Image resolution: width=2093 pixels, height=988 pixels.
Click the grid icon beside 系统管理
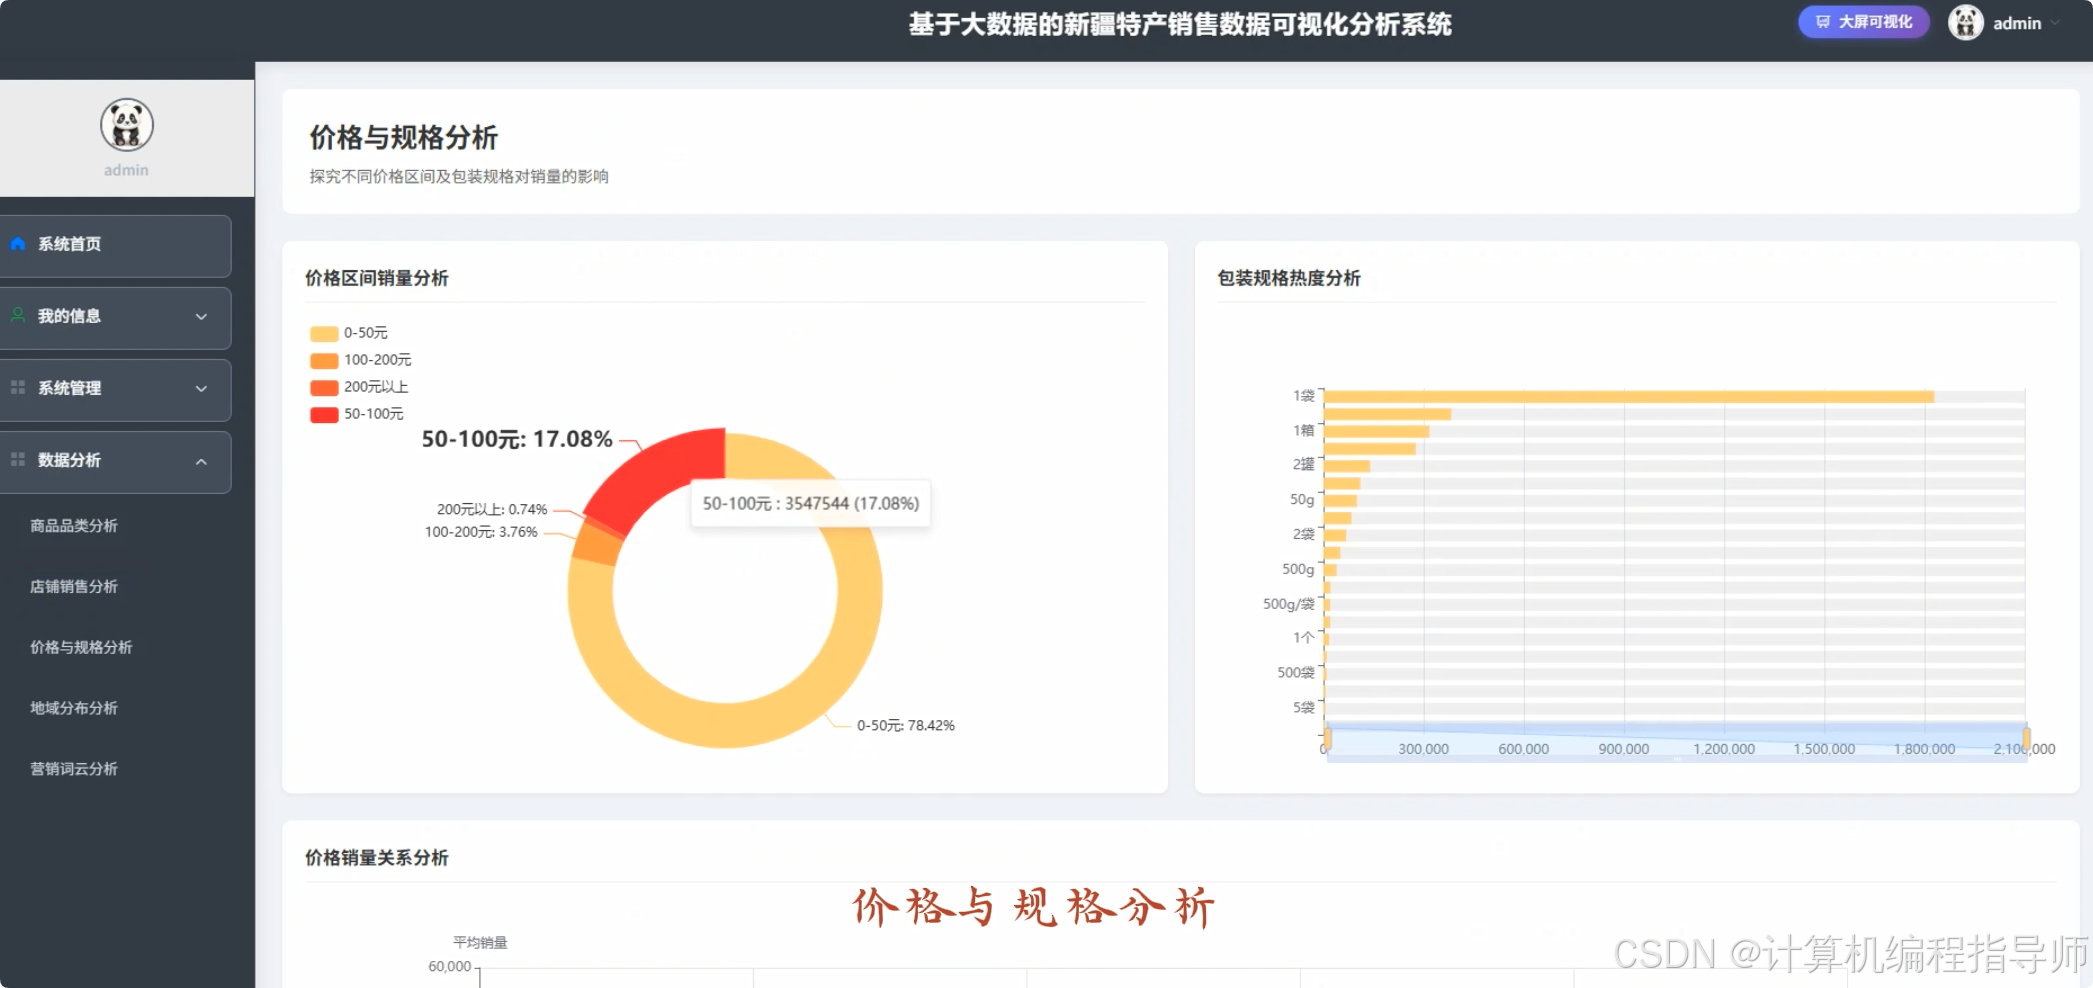(18, 388)
